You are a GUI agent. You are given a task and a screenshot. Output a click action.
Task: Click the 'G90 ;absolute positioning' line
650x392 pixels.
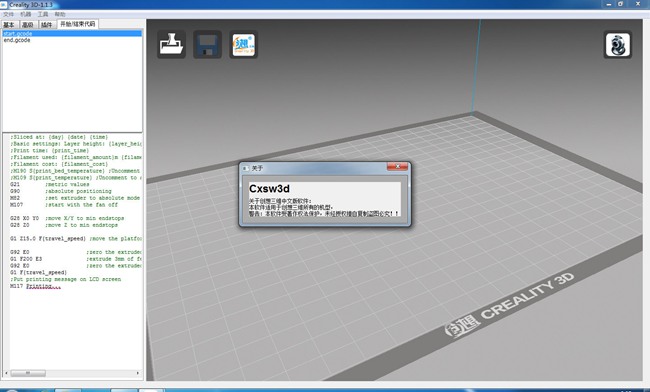tap(61, 191)
